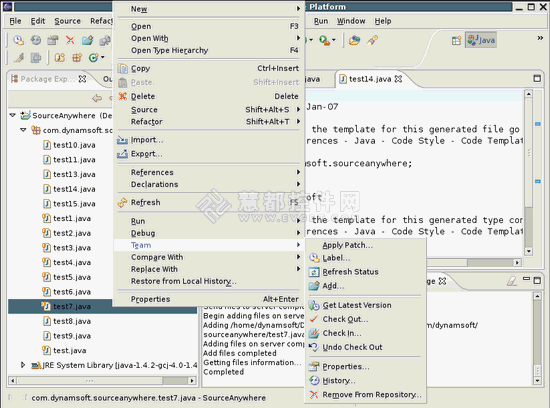Click the pencil icon in main toolbar
550x408 pixels.
pyautogui.click(x=373, y=40)
